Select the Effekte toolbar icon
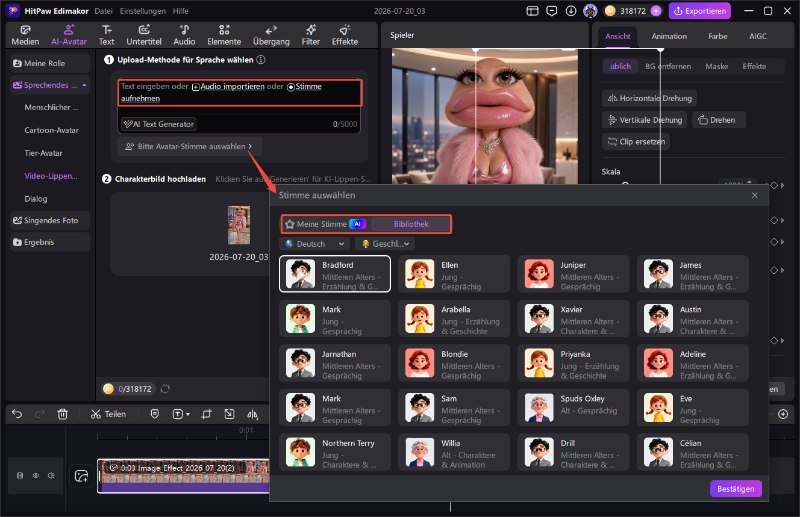 [345, 35]
